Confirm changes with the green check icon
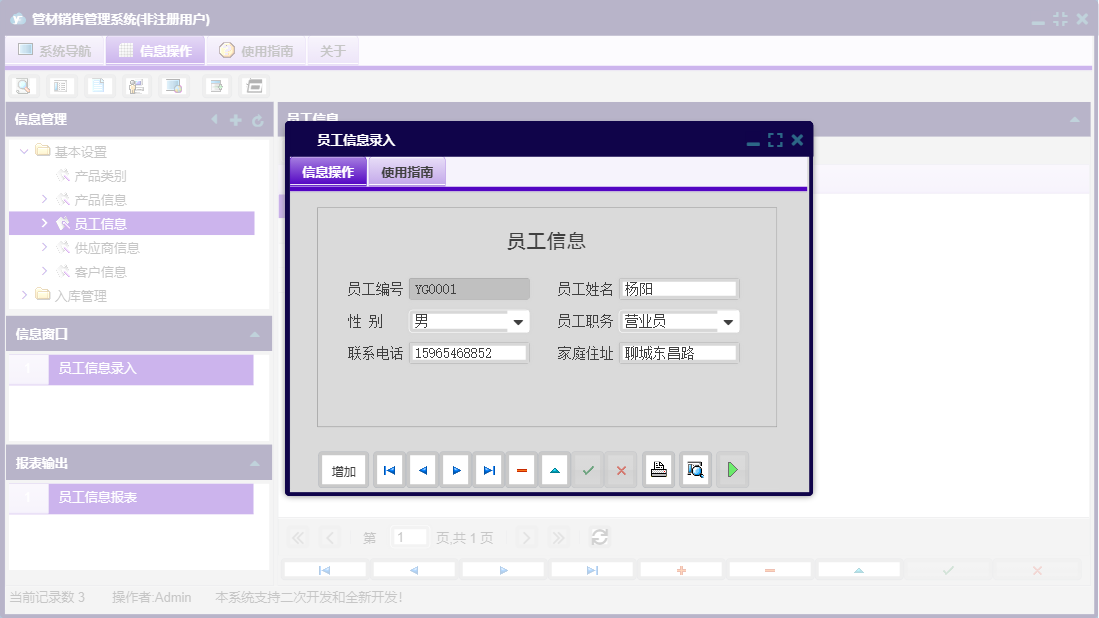Screen dimensions: 1099x618 click(x=588, y=469)
